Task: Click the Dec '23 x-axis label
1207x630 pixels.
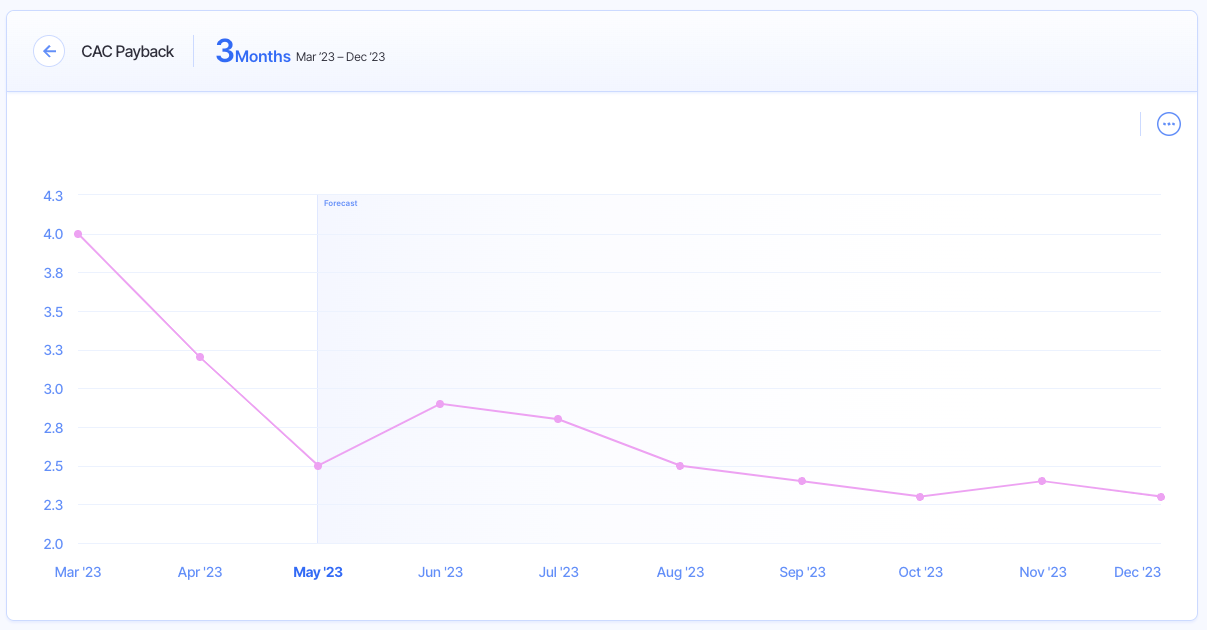Action: (1137, 572)
